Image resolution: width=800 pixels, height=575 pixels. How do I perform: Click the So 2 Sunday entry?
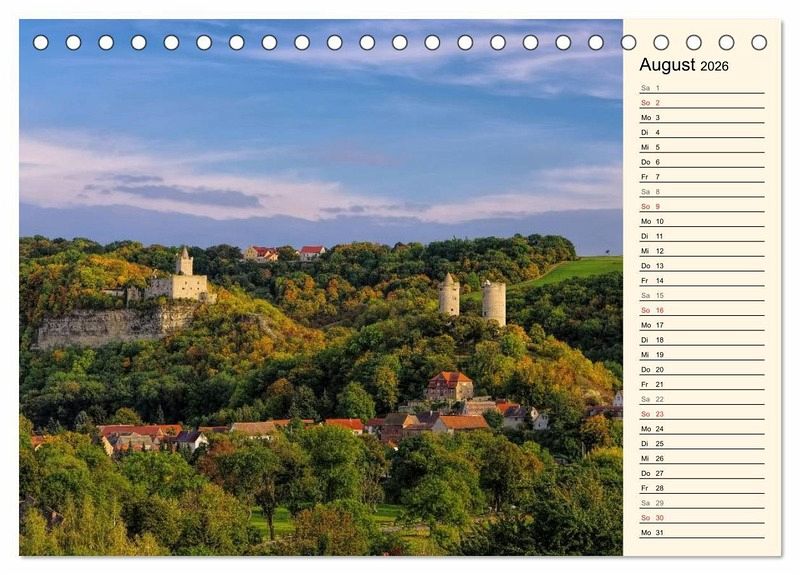(x=701, y=103)
